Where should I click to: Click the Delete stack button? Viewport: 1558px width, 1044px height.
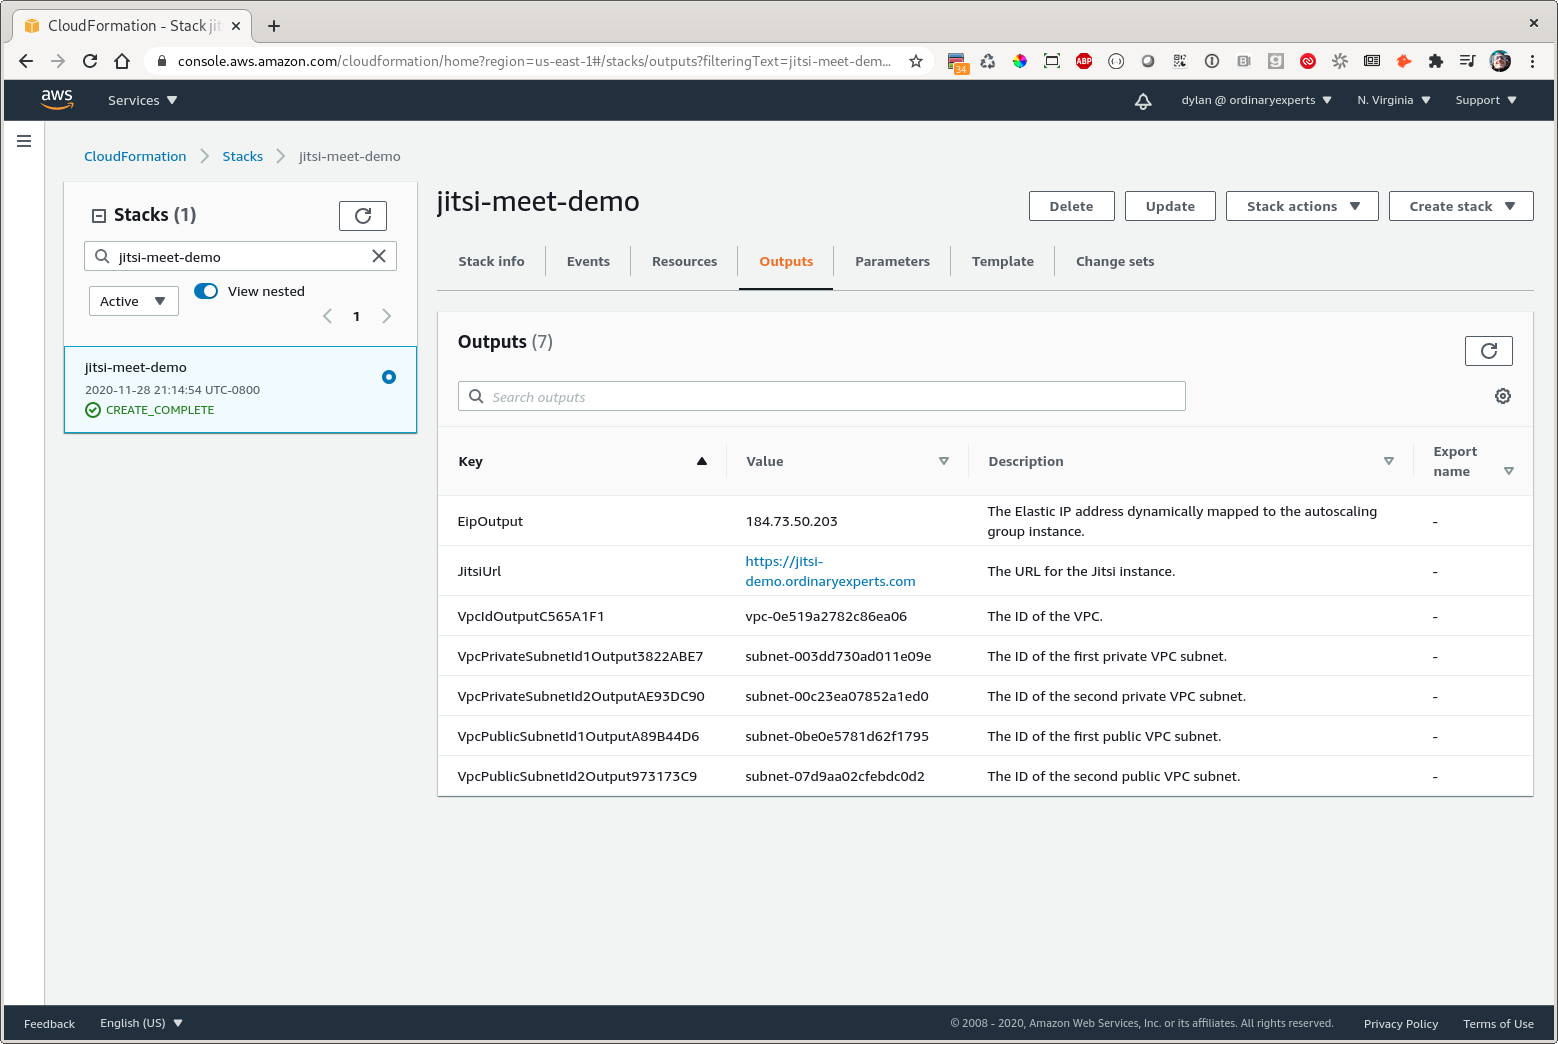[1071, 206]
